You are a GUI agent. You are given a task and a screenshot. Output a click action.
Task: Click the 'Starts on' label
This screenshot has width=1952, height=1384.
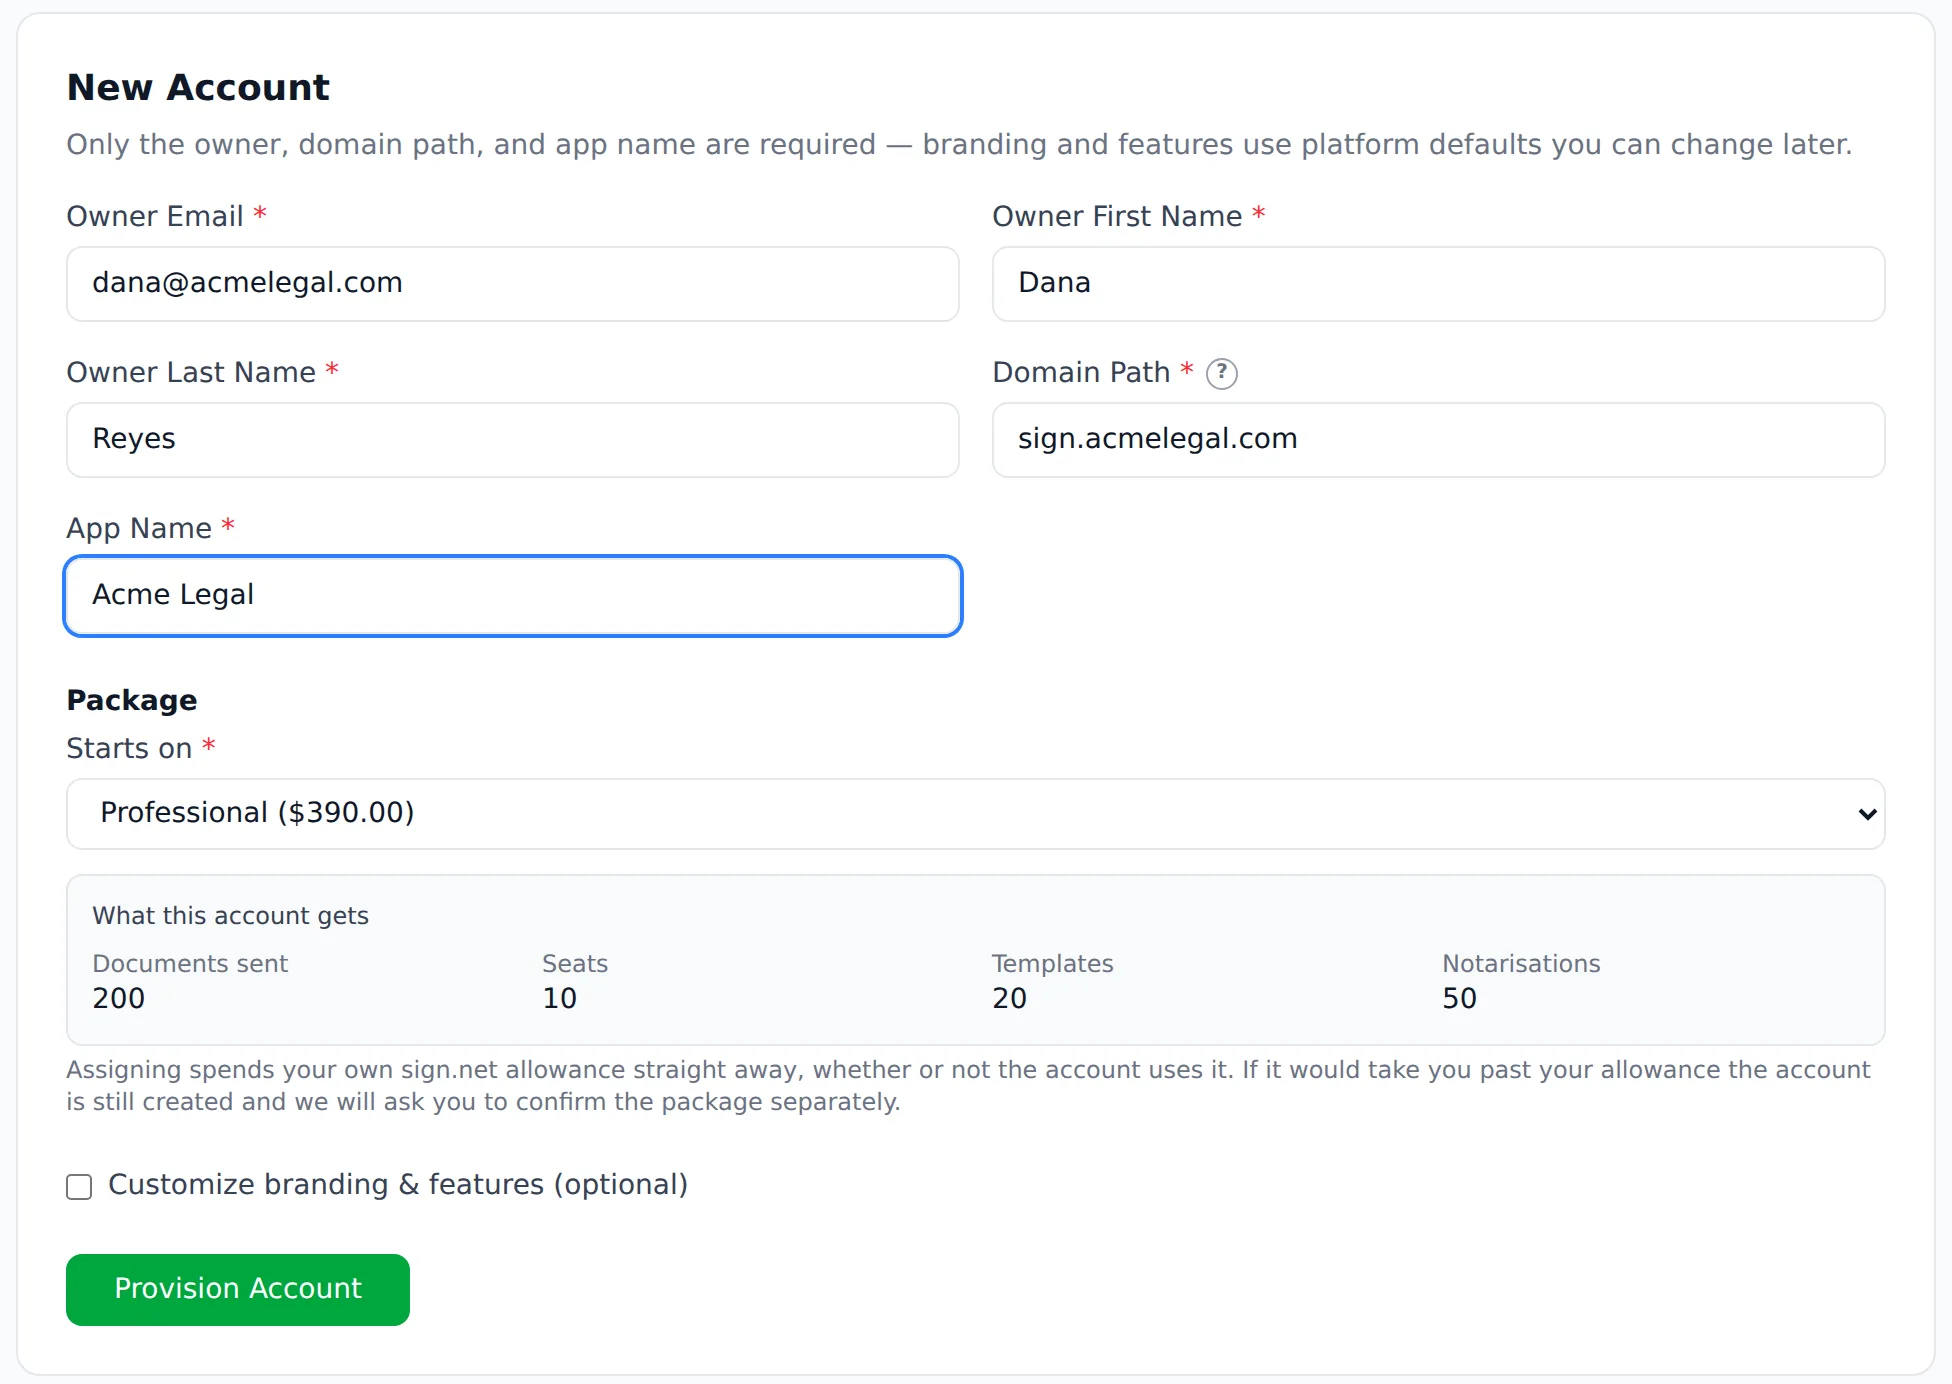pos(129,748)
